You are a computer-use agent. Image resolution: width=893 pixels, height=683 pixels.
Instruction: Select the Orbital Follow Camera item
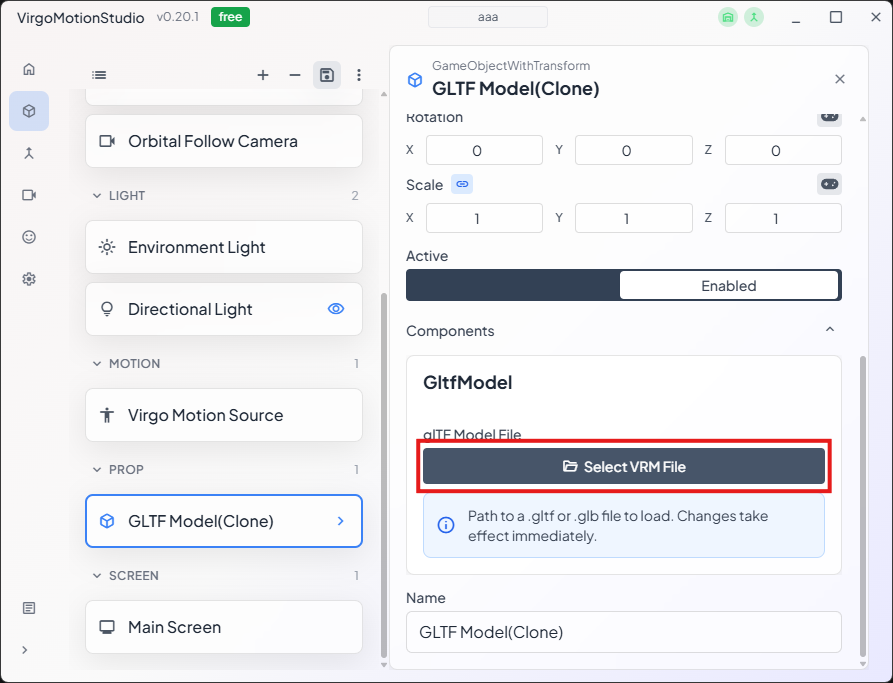224,141
